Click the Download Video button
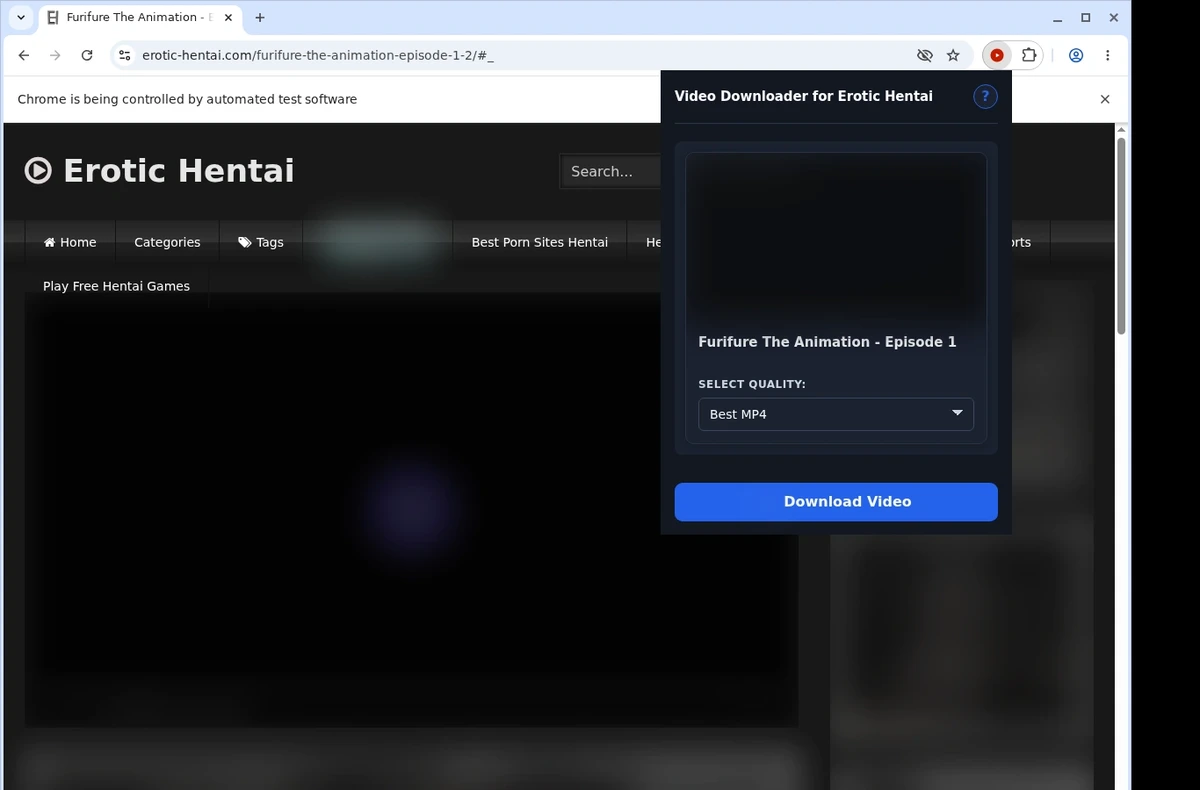1200x790 pixels. tap(836, 502)
